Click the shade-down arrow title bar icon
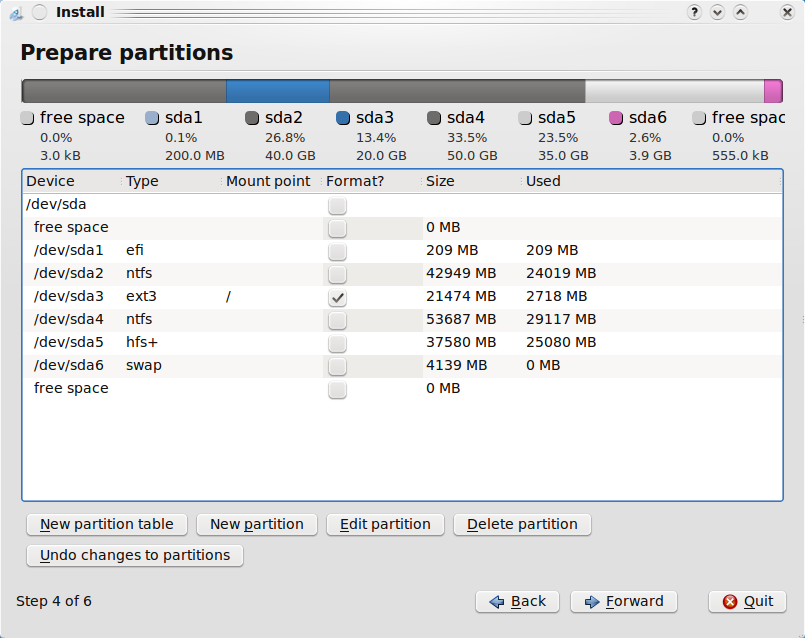805x638 pixels. [x=717, y=12]
